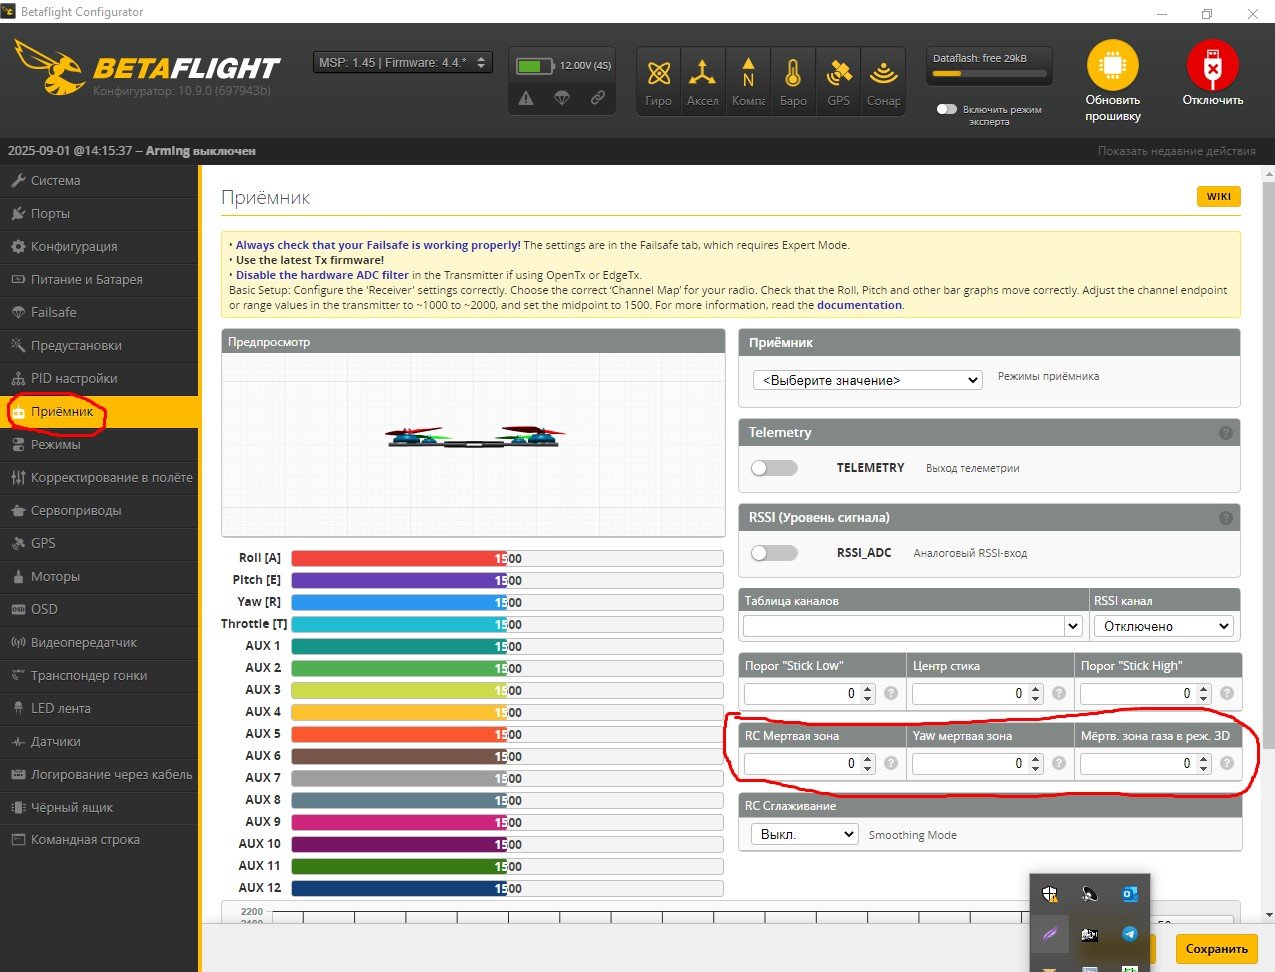Viewport: 1275px width, 972px height.
Task: Click stepper arrows on Yaw deadband value
Action: (1035, 763)
